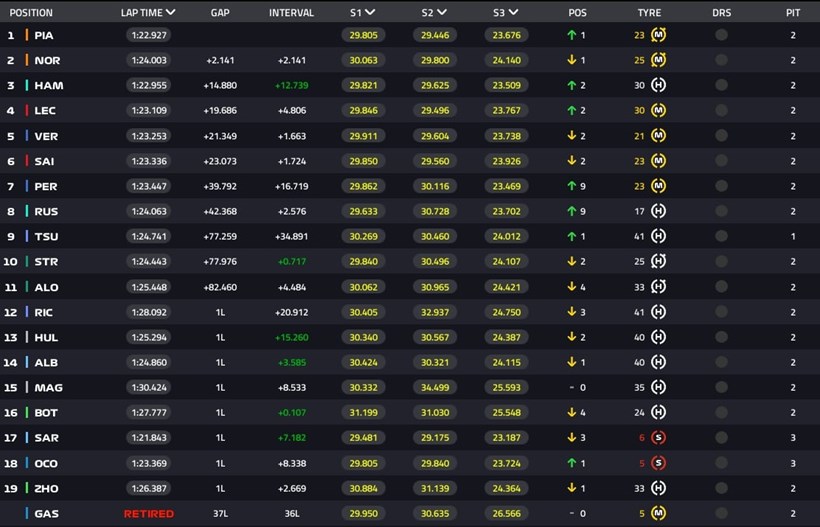
Task: Open the S2 column dropdown arrow
Action: pyautogui.click(x=442, y=12)
